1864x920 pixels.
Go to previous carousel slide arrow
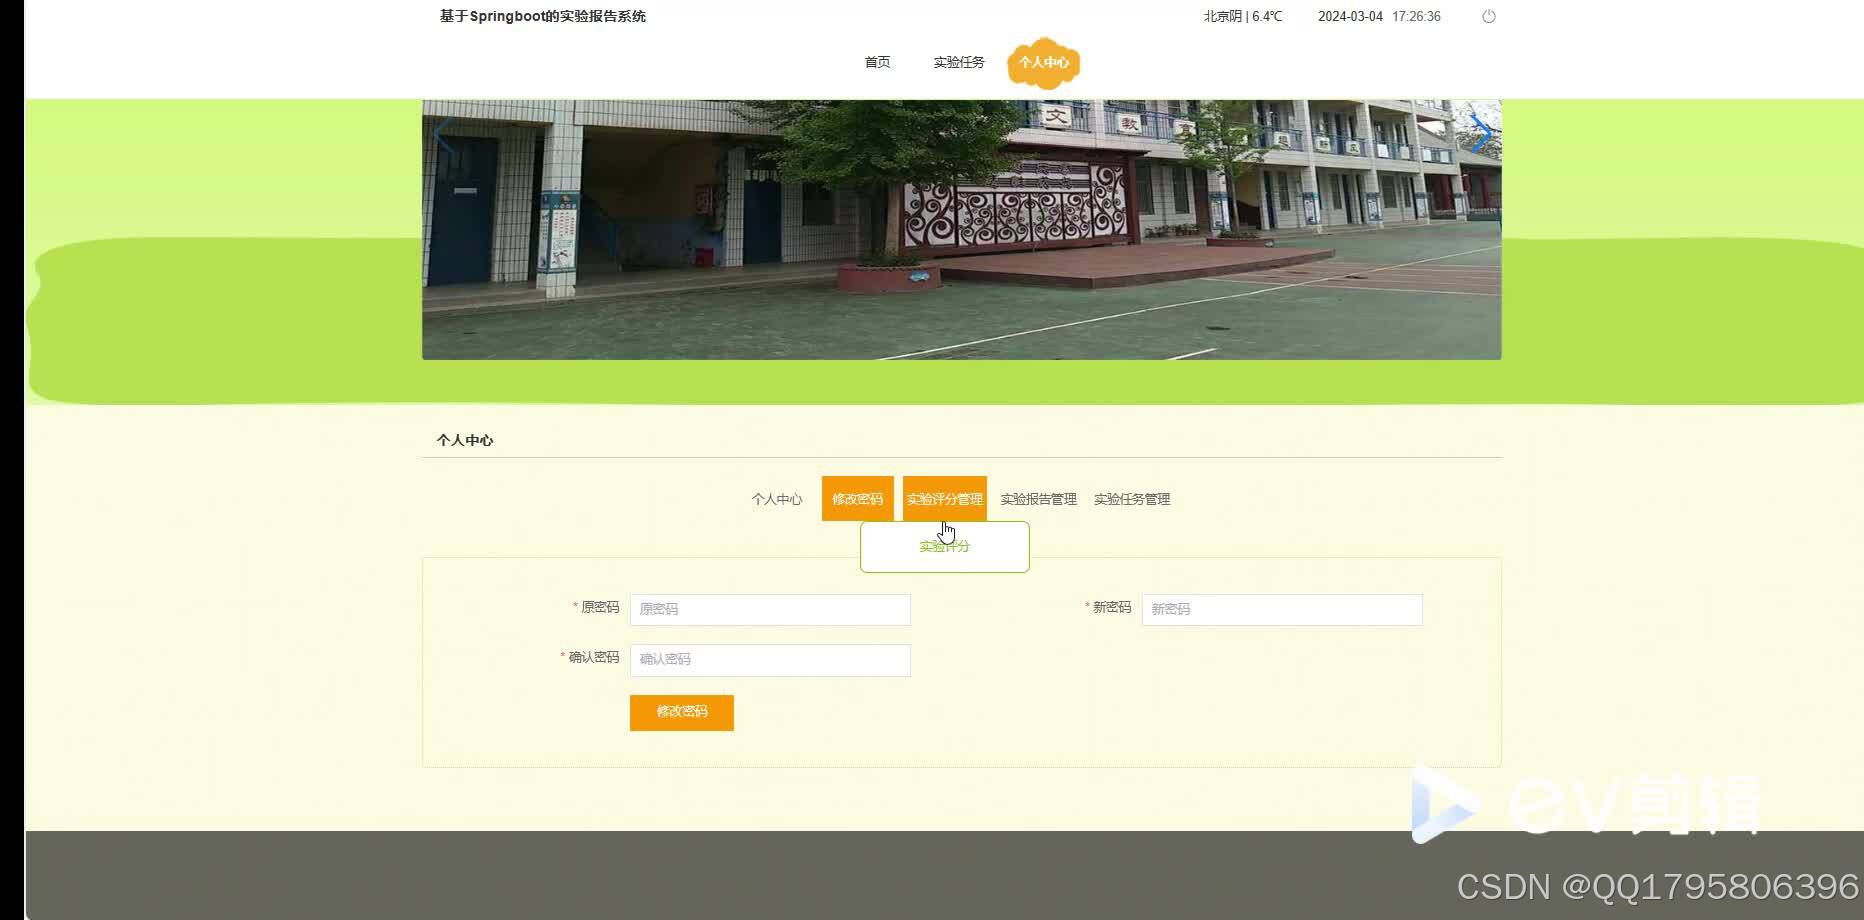click(443, 133)
